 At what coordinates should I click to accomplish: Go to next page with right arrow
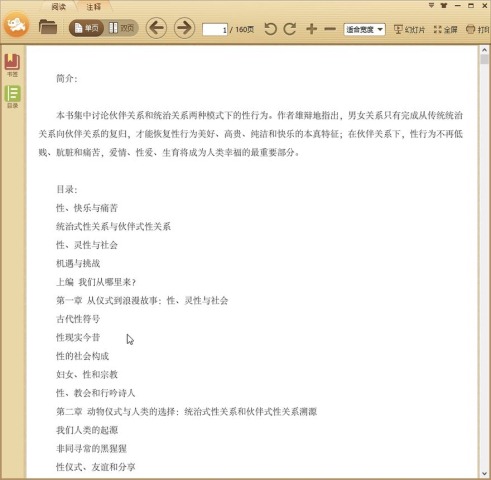184,28
